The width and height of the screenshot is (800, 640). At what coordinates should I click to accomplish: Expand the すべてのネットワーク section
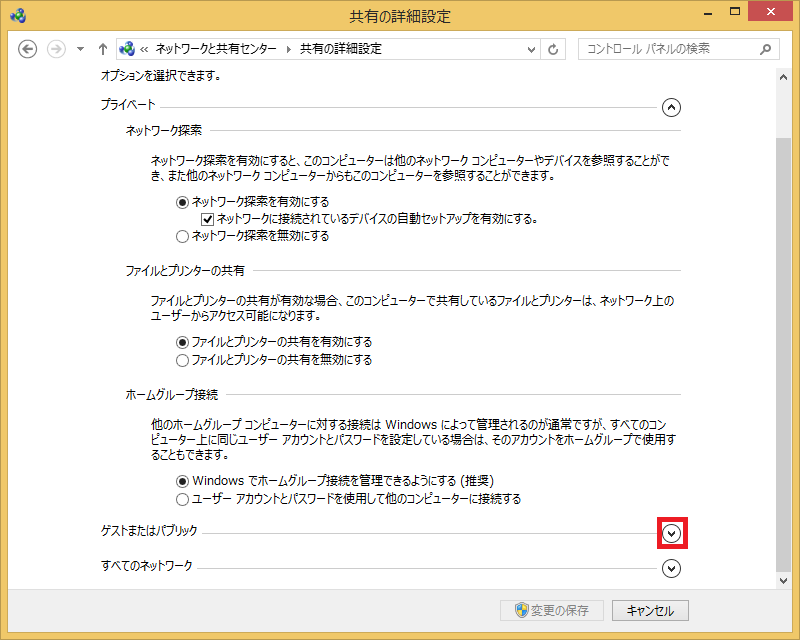pos(672,568)
